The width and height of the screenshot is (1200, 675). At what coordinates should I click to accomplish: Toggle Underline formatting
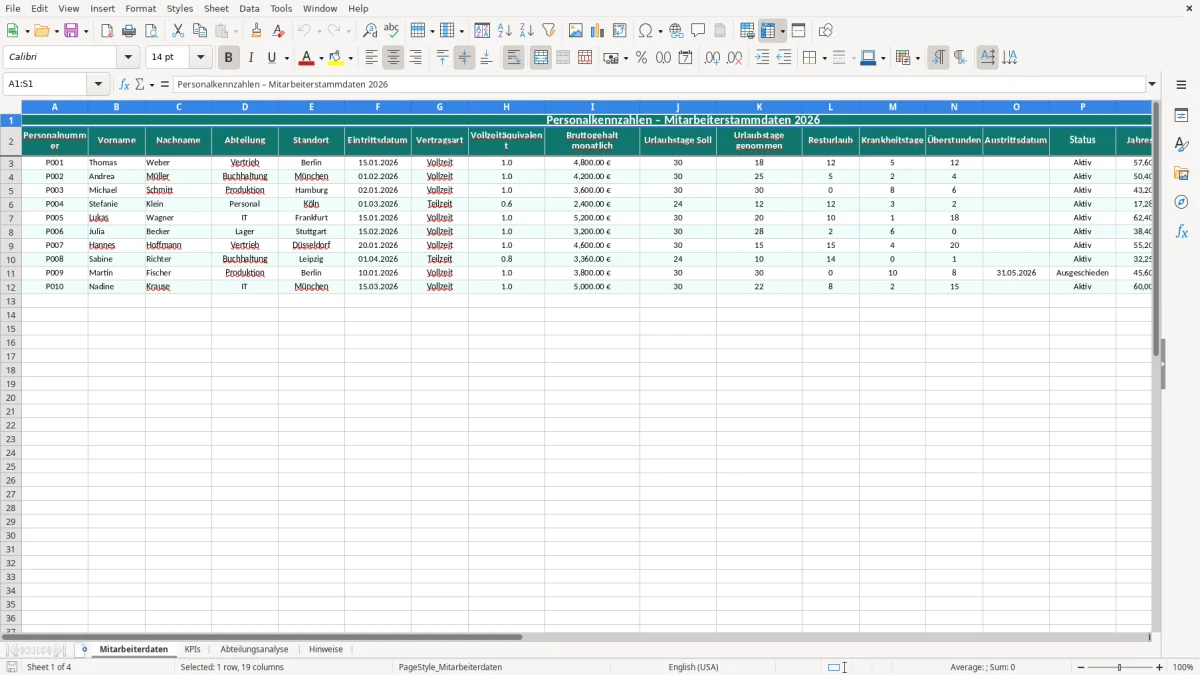coord(271,58)
